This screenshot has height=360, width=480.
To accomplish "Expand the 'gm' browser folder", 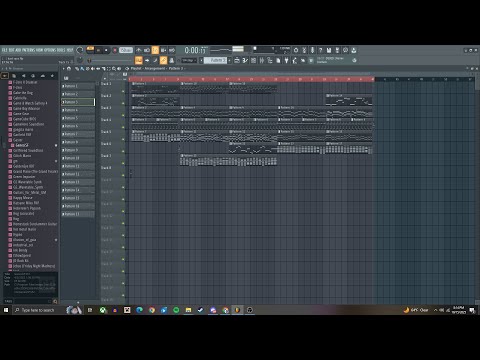I will pyautogui.click(x=15, y=161).
